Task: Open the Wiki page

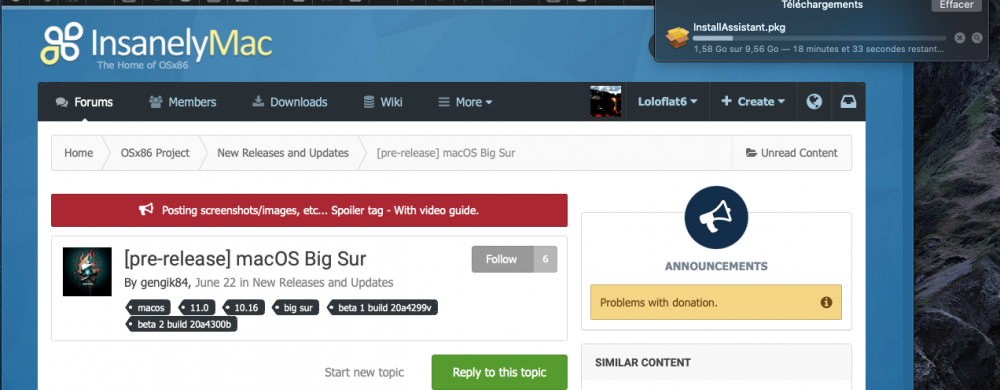Action: pyautogui.click(x=383, y=102)
